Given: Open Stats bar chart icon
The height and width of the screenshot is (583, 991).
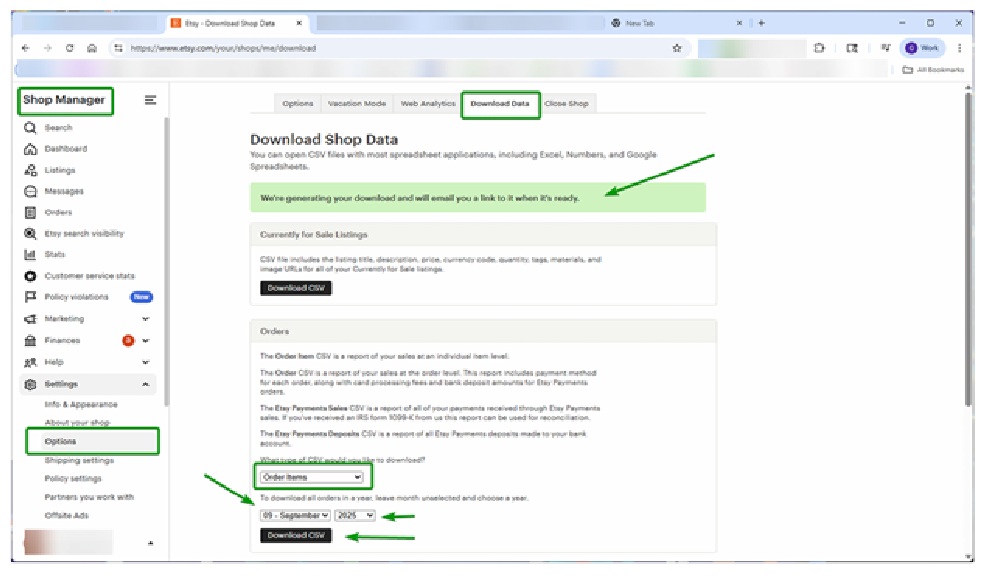Looking at the screenshot, I should pos(30,254).
